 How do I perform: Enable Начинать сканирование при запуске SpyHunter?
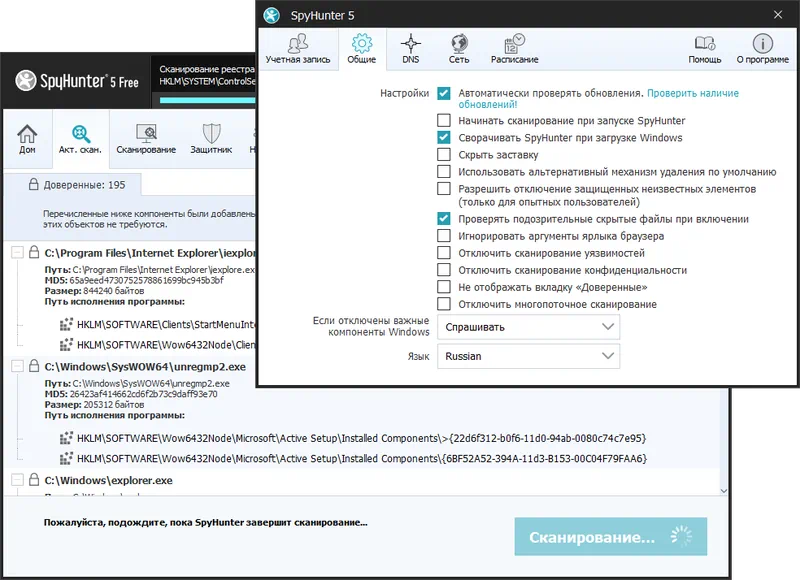(444, 120)
